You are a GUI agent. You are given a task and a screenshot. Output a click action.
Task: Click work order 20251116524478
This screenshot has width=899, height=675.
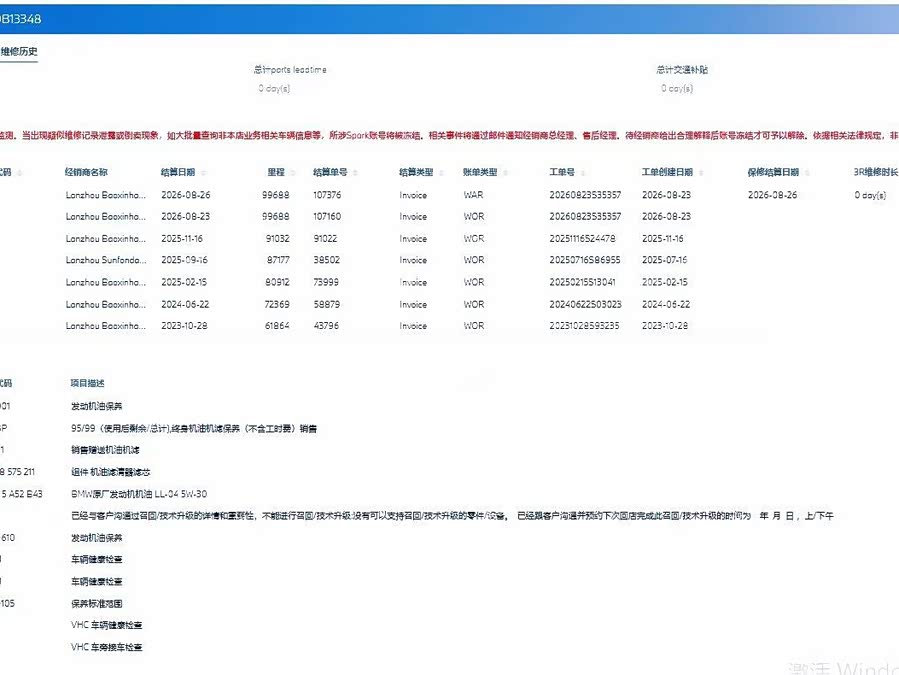(x=583, y=239)
